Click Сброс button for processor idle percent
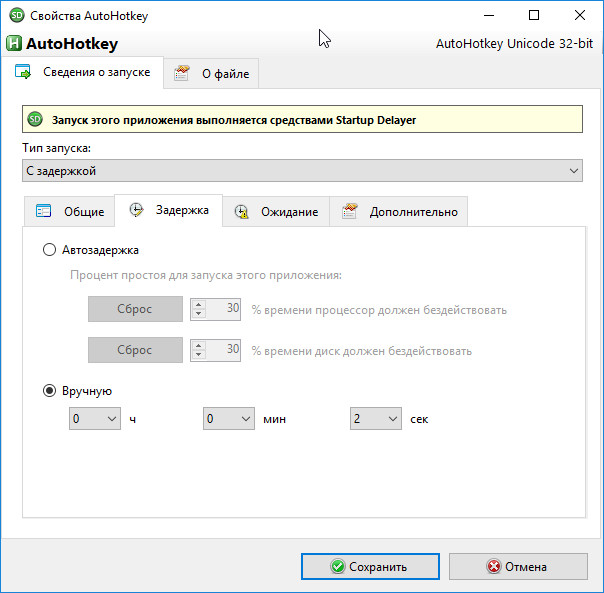Viewport: 604px width, 593px height. point(135,309)
